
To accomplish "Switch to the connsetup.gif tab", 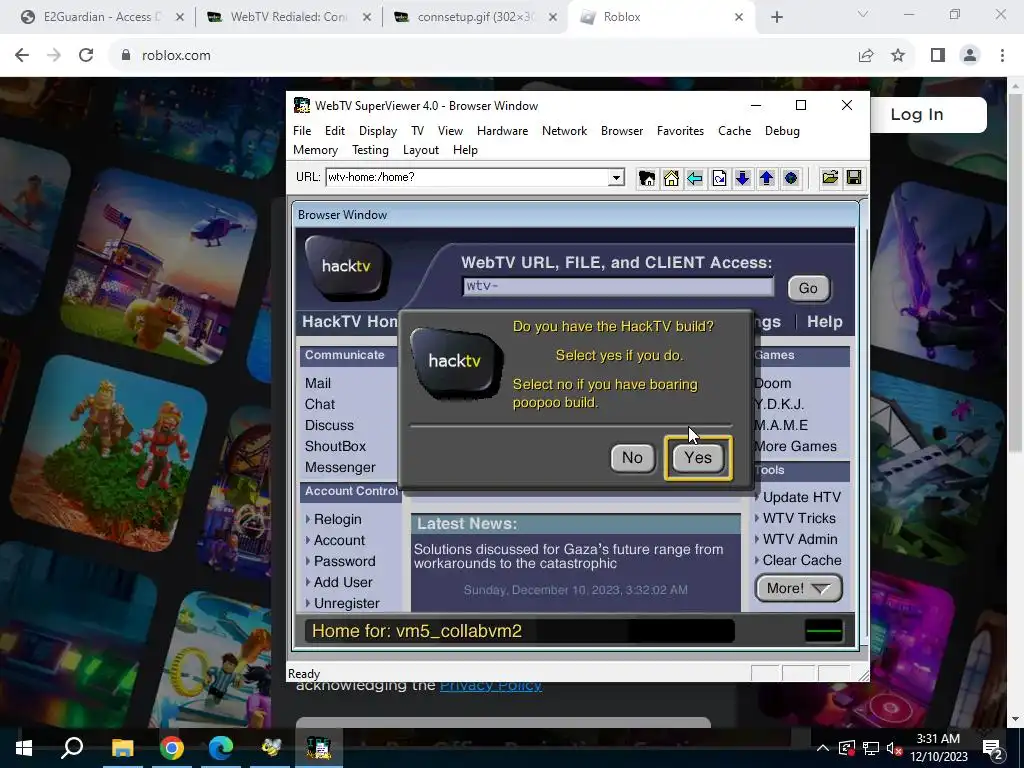I will (475, 17).
